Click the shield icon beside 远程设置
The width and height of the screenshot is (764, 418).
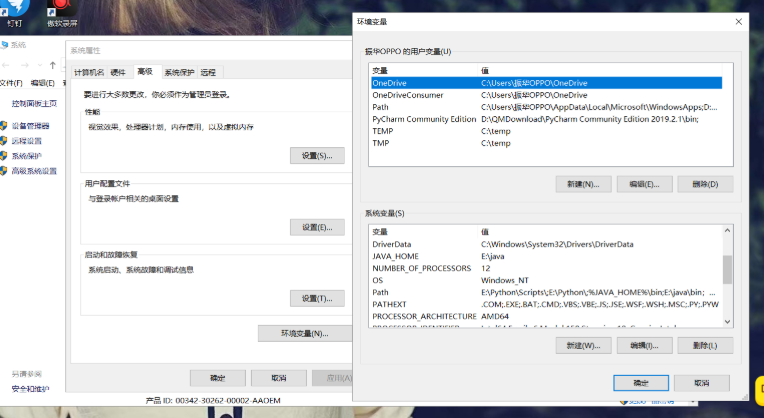[x=4, y=141]
